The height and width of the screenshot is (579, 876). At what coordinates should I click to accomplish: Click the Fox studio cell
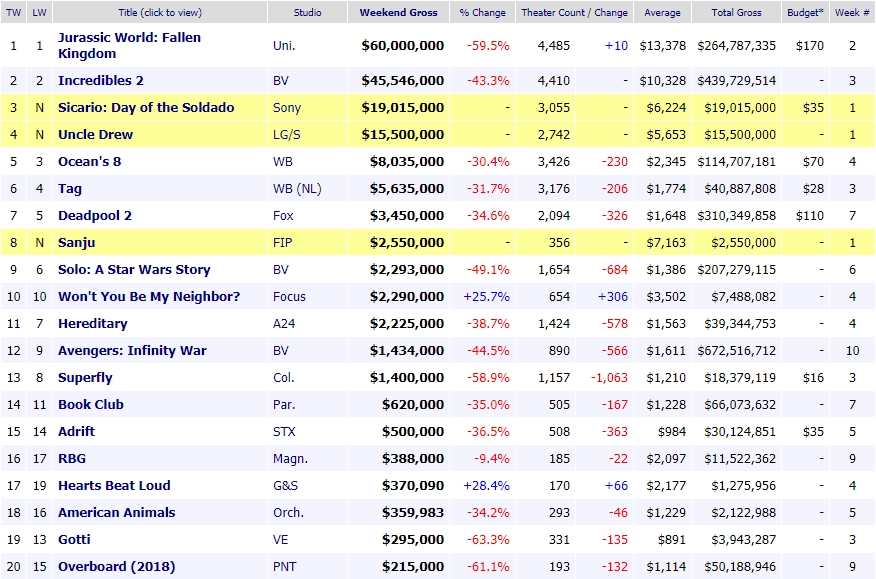283,216
